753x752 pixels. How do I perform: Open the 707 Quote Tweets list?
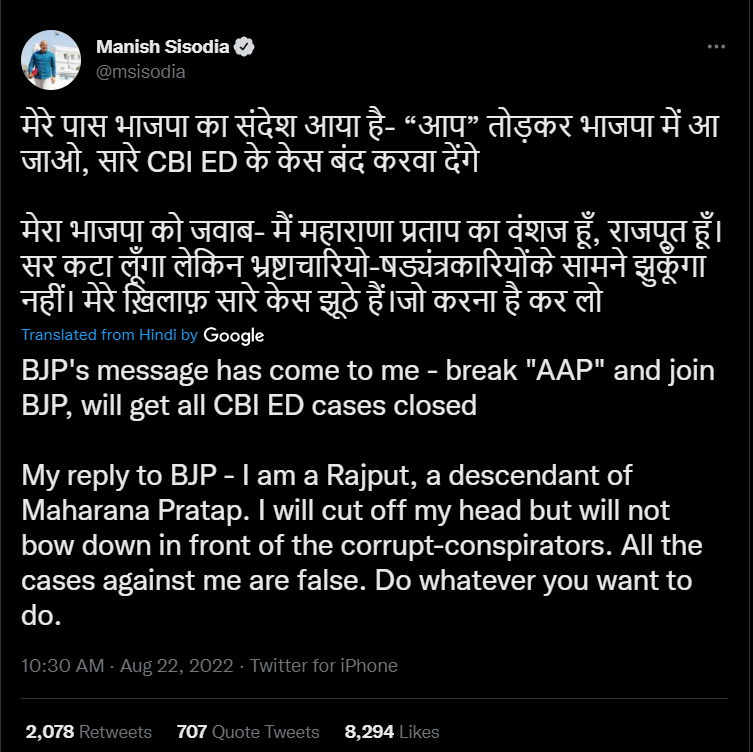pos(247,731)
